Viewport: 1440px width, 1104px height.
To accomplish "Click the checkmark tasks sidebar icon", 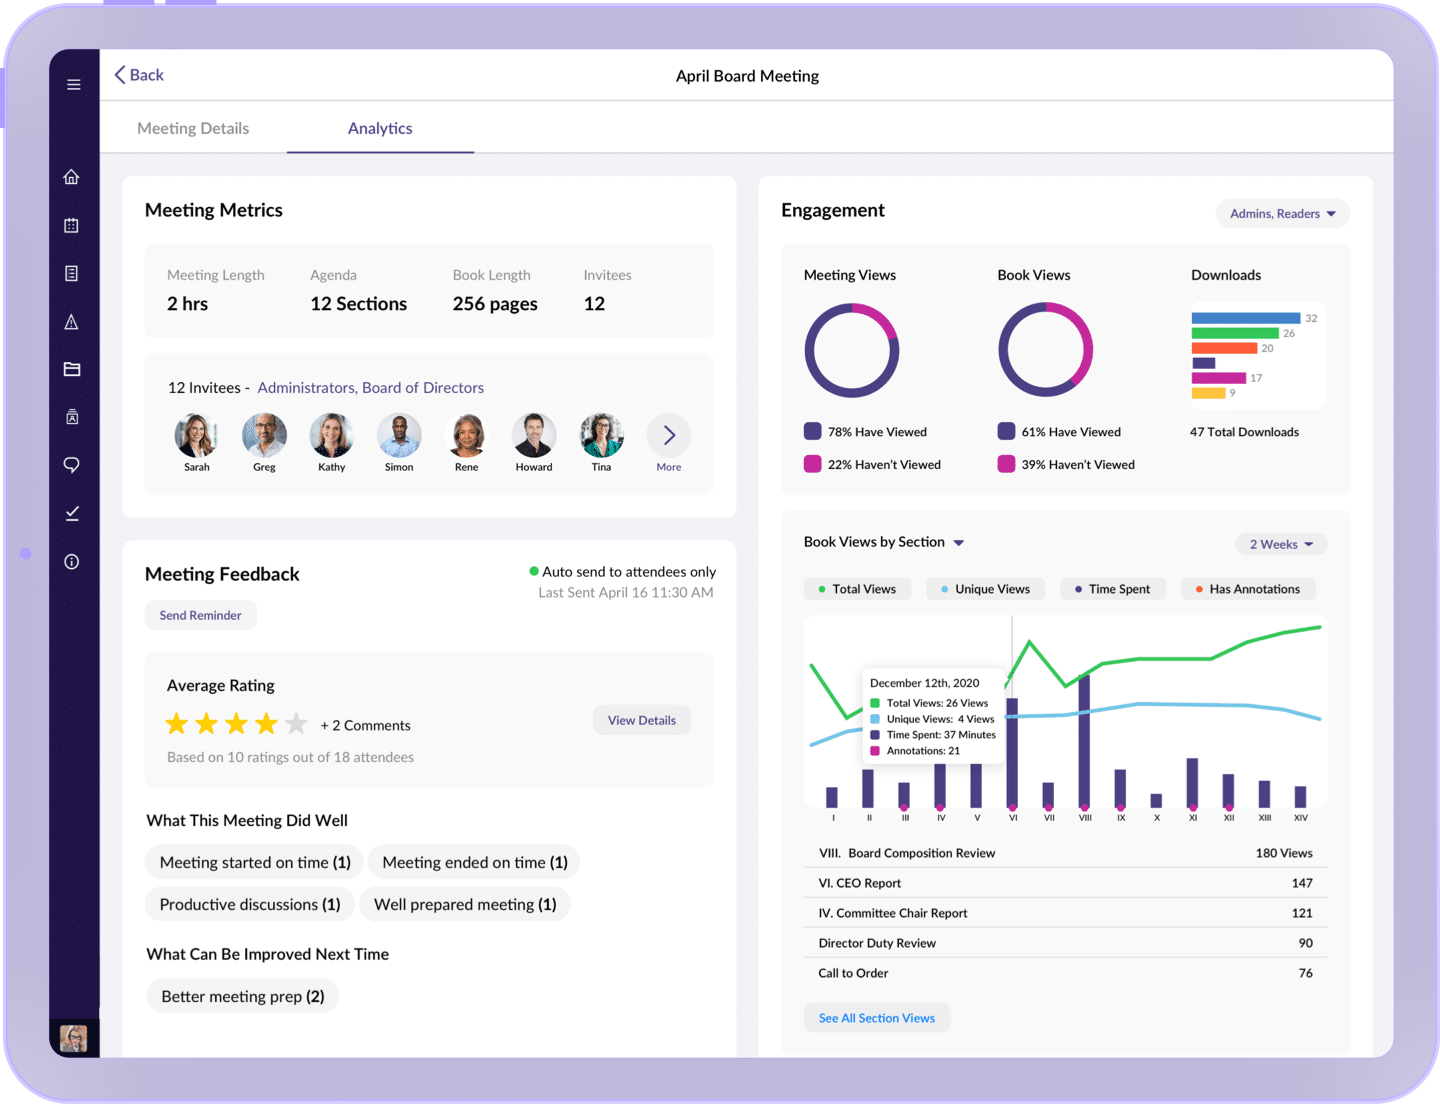I will (72, 513).
